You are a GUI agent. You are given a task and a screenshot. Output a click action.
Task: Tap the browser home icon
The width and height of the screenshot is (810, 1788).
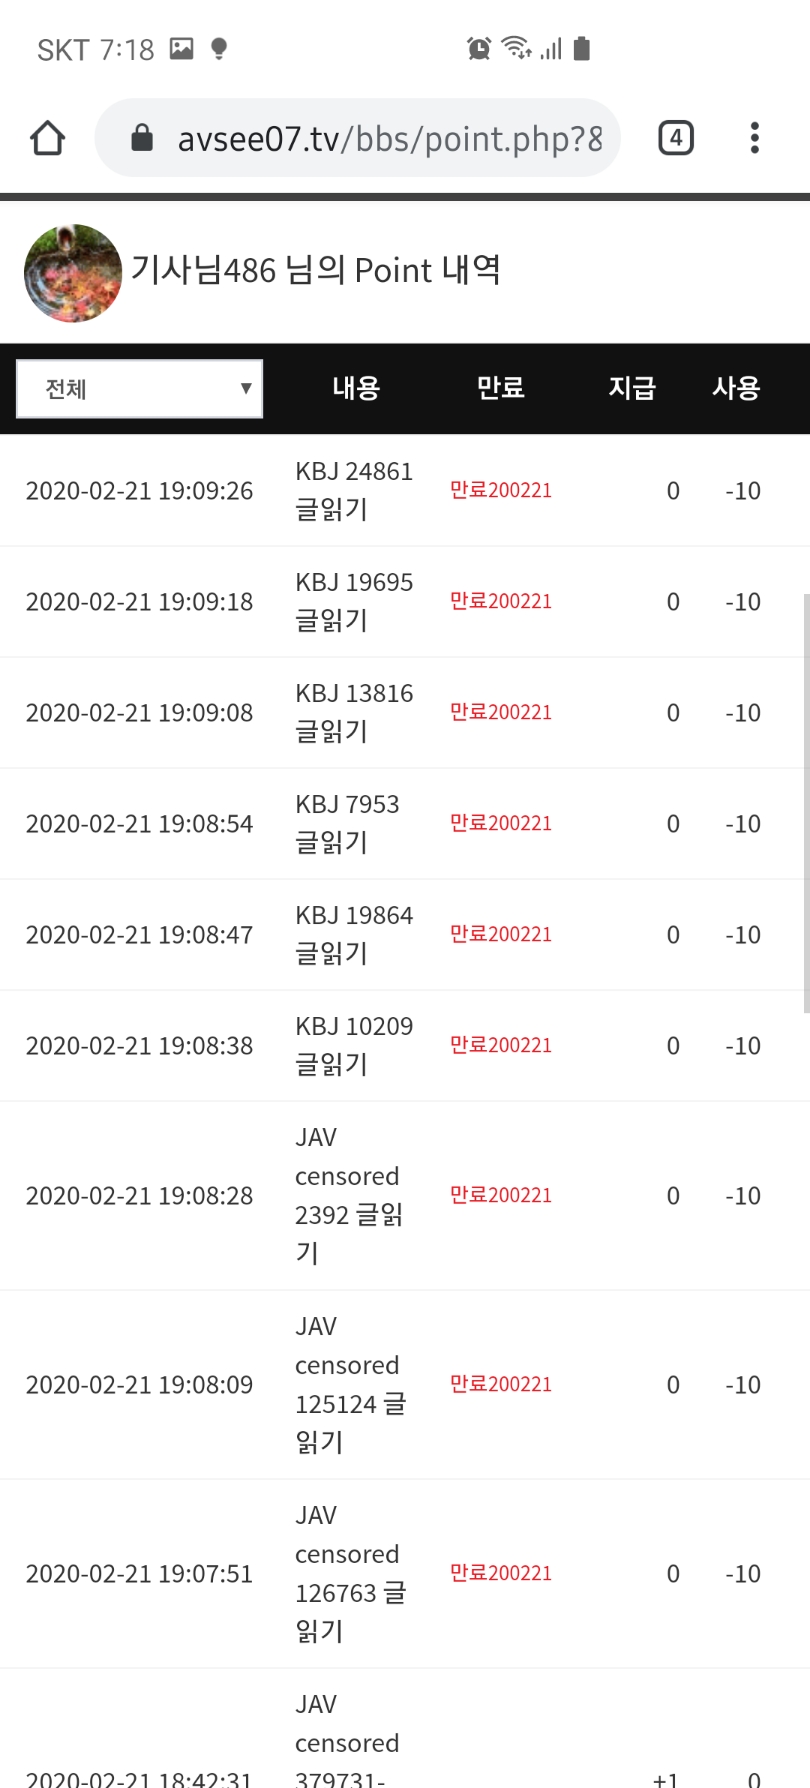[x=47, y=138]
